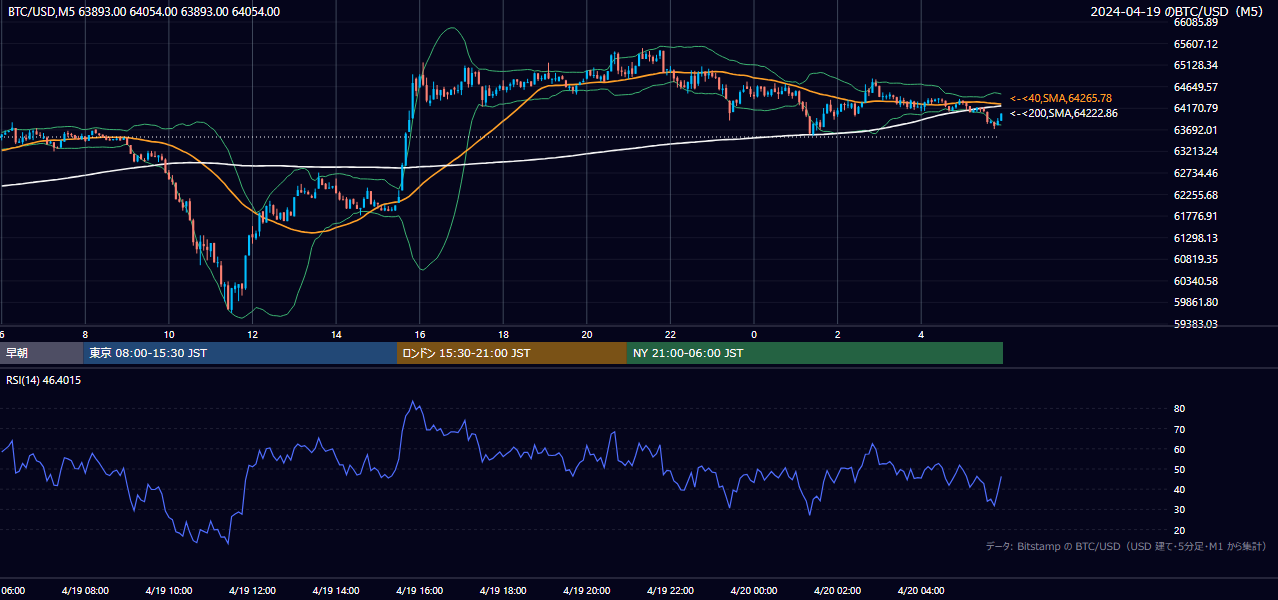Image resolution: width=1278 pixels, height=600 pixels.
Task: Click price axis label 63213.24
Action: pos(1195,151)
